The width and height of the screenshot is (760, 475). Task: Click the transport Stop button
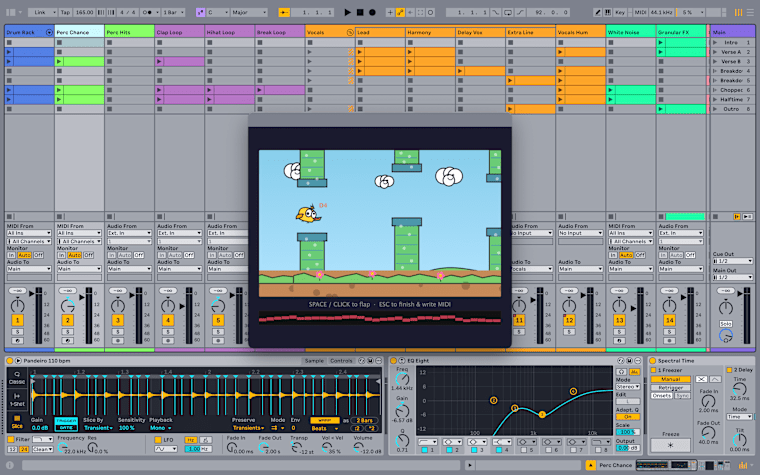[360, 12]
